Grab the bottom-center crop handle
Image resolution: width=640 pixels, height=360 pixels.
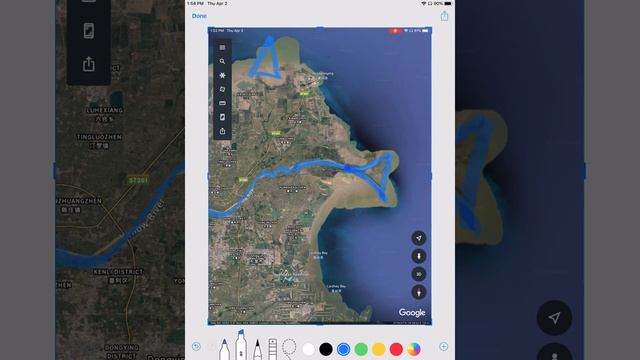320,325
